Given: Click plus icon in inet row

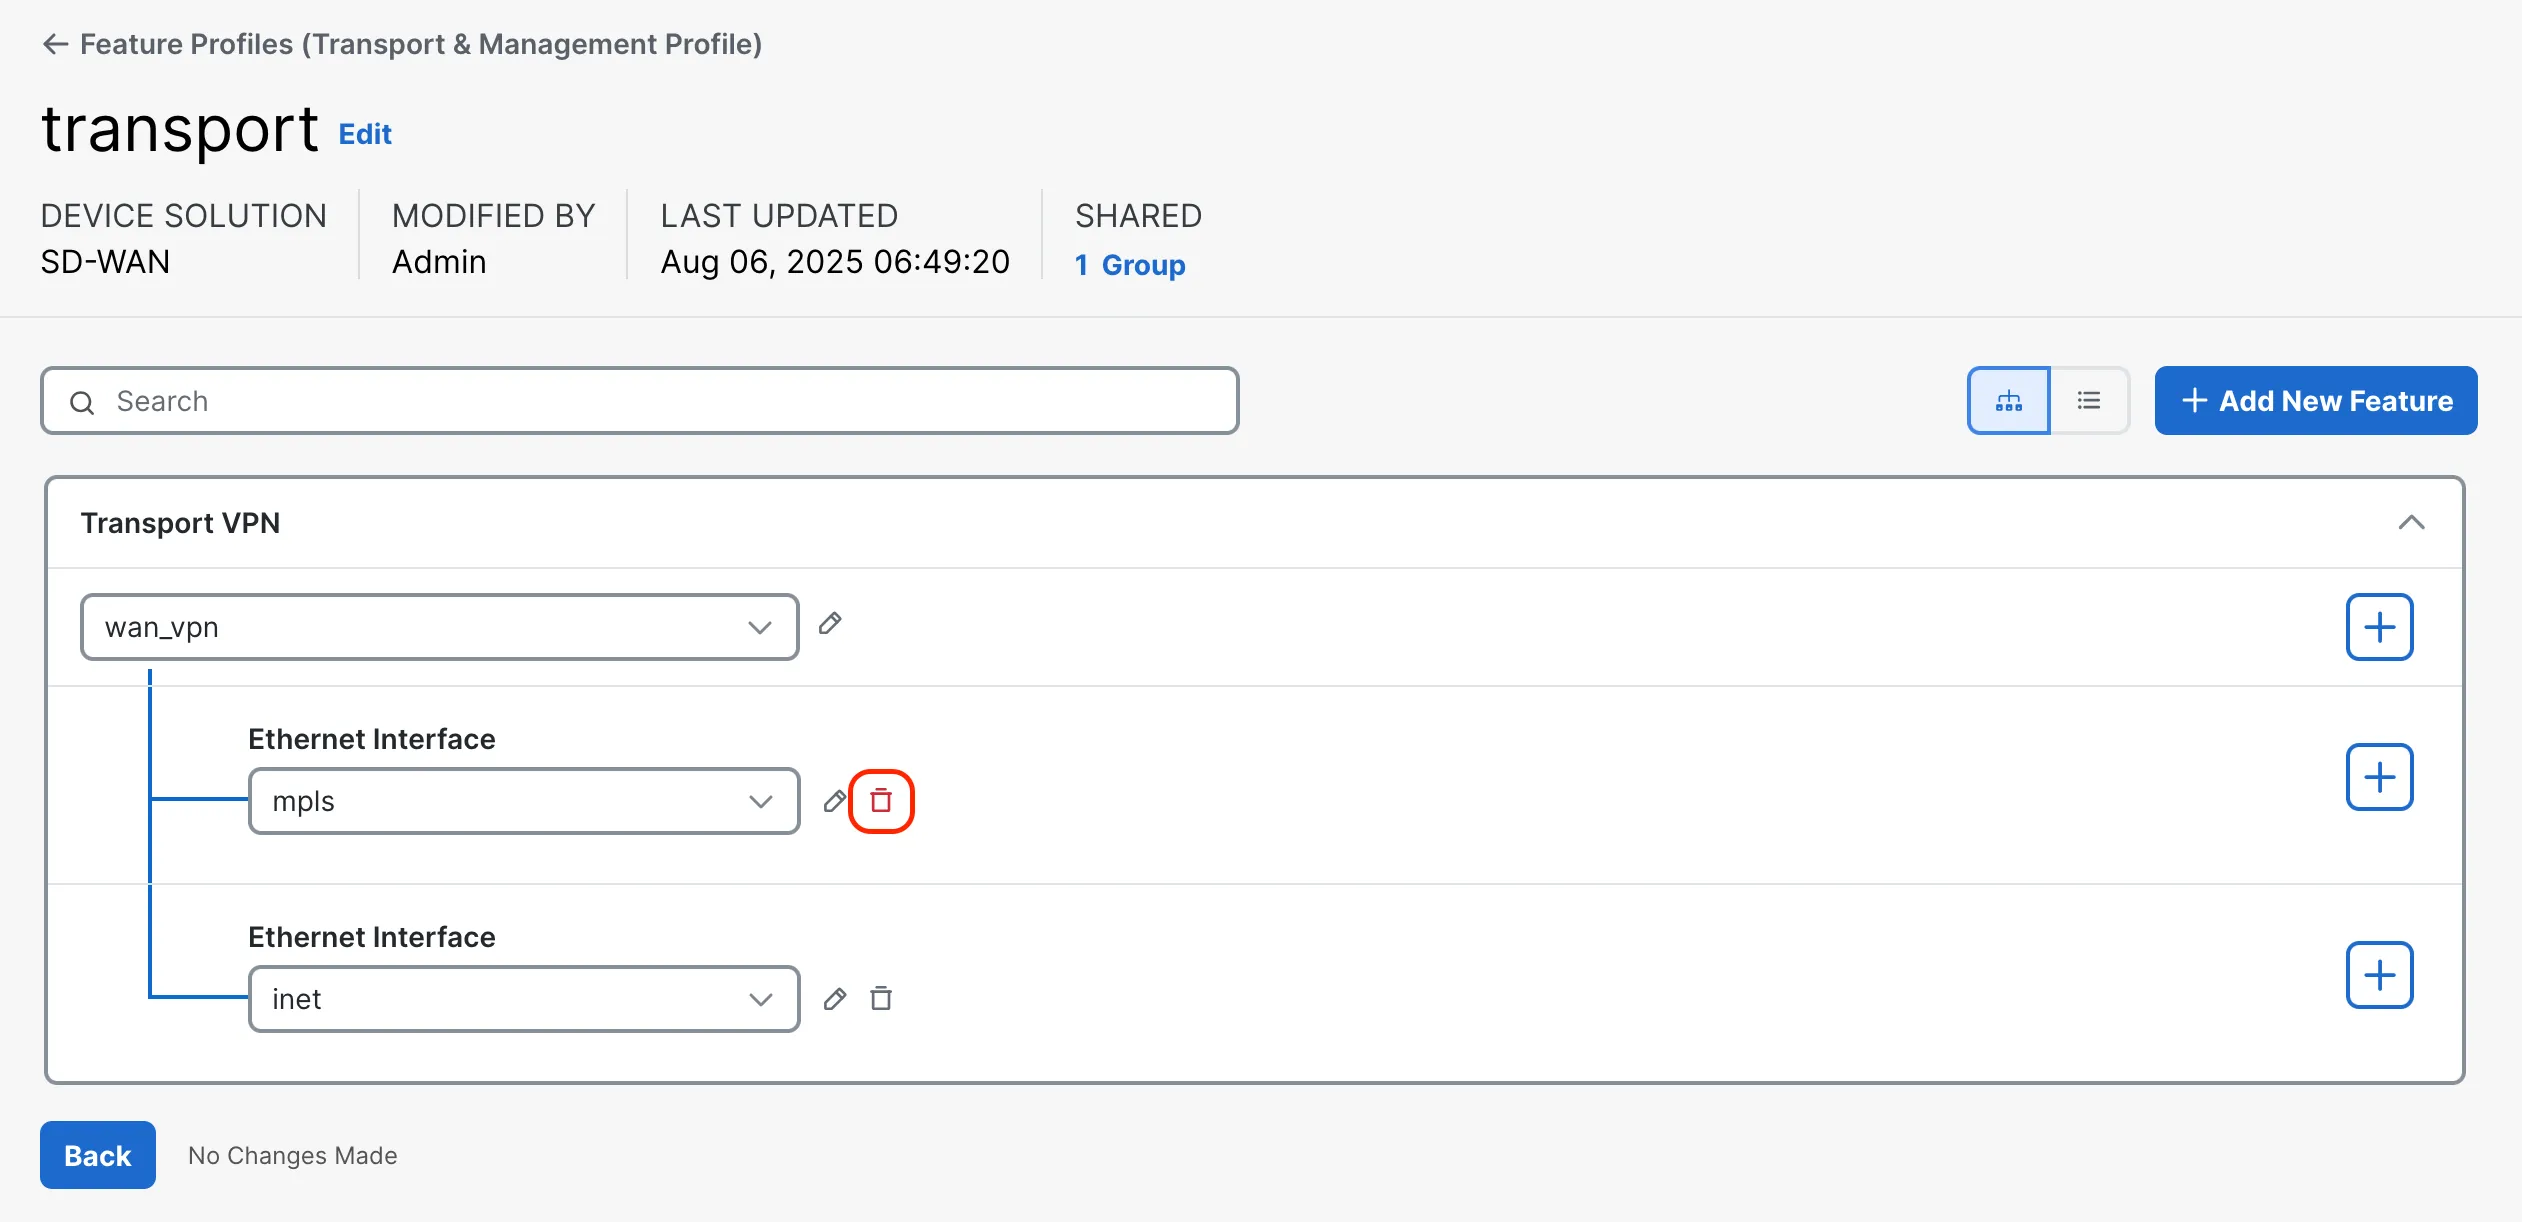Looking at the screenshot, I should (x=2379, y=975).
